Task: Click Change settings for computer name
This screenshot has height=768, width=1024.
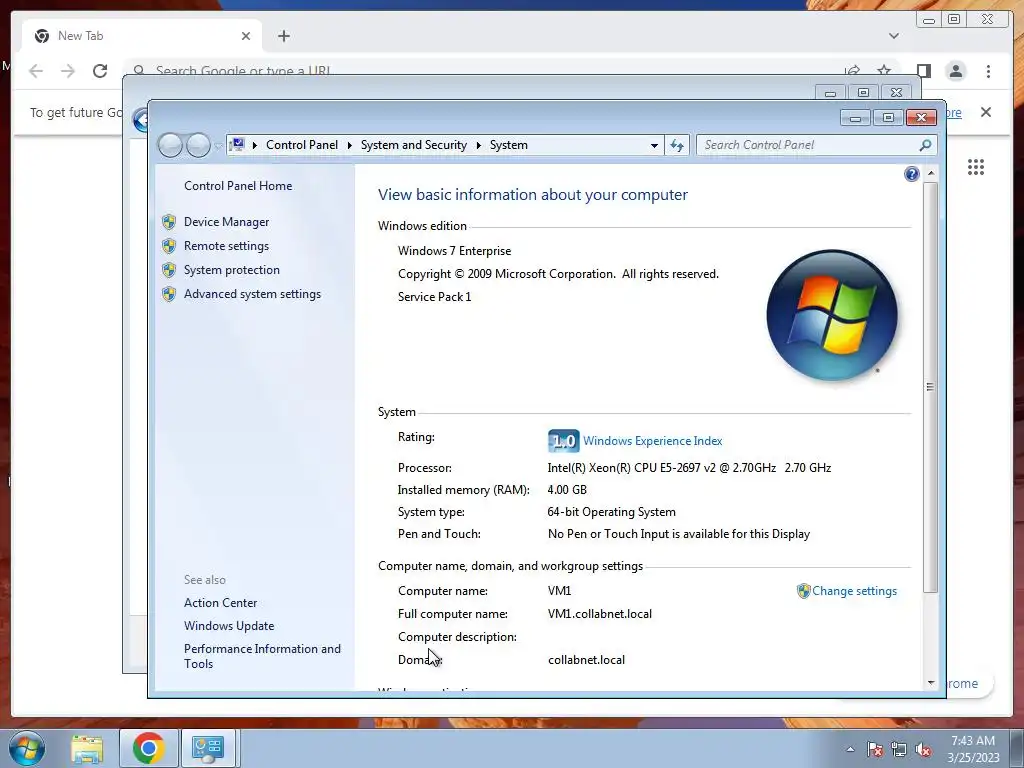Action: pyautogui.click(x=854, y=591)
